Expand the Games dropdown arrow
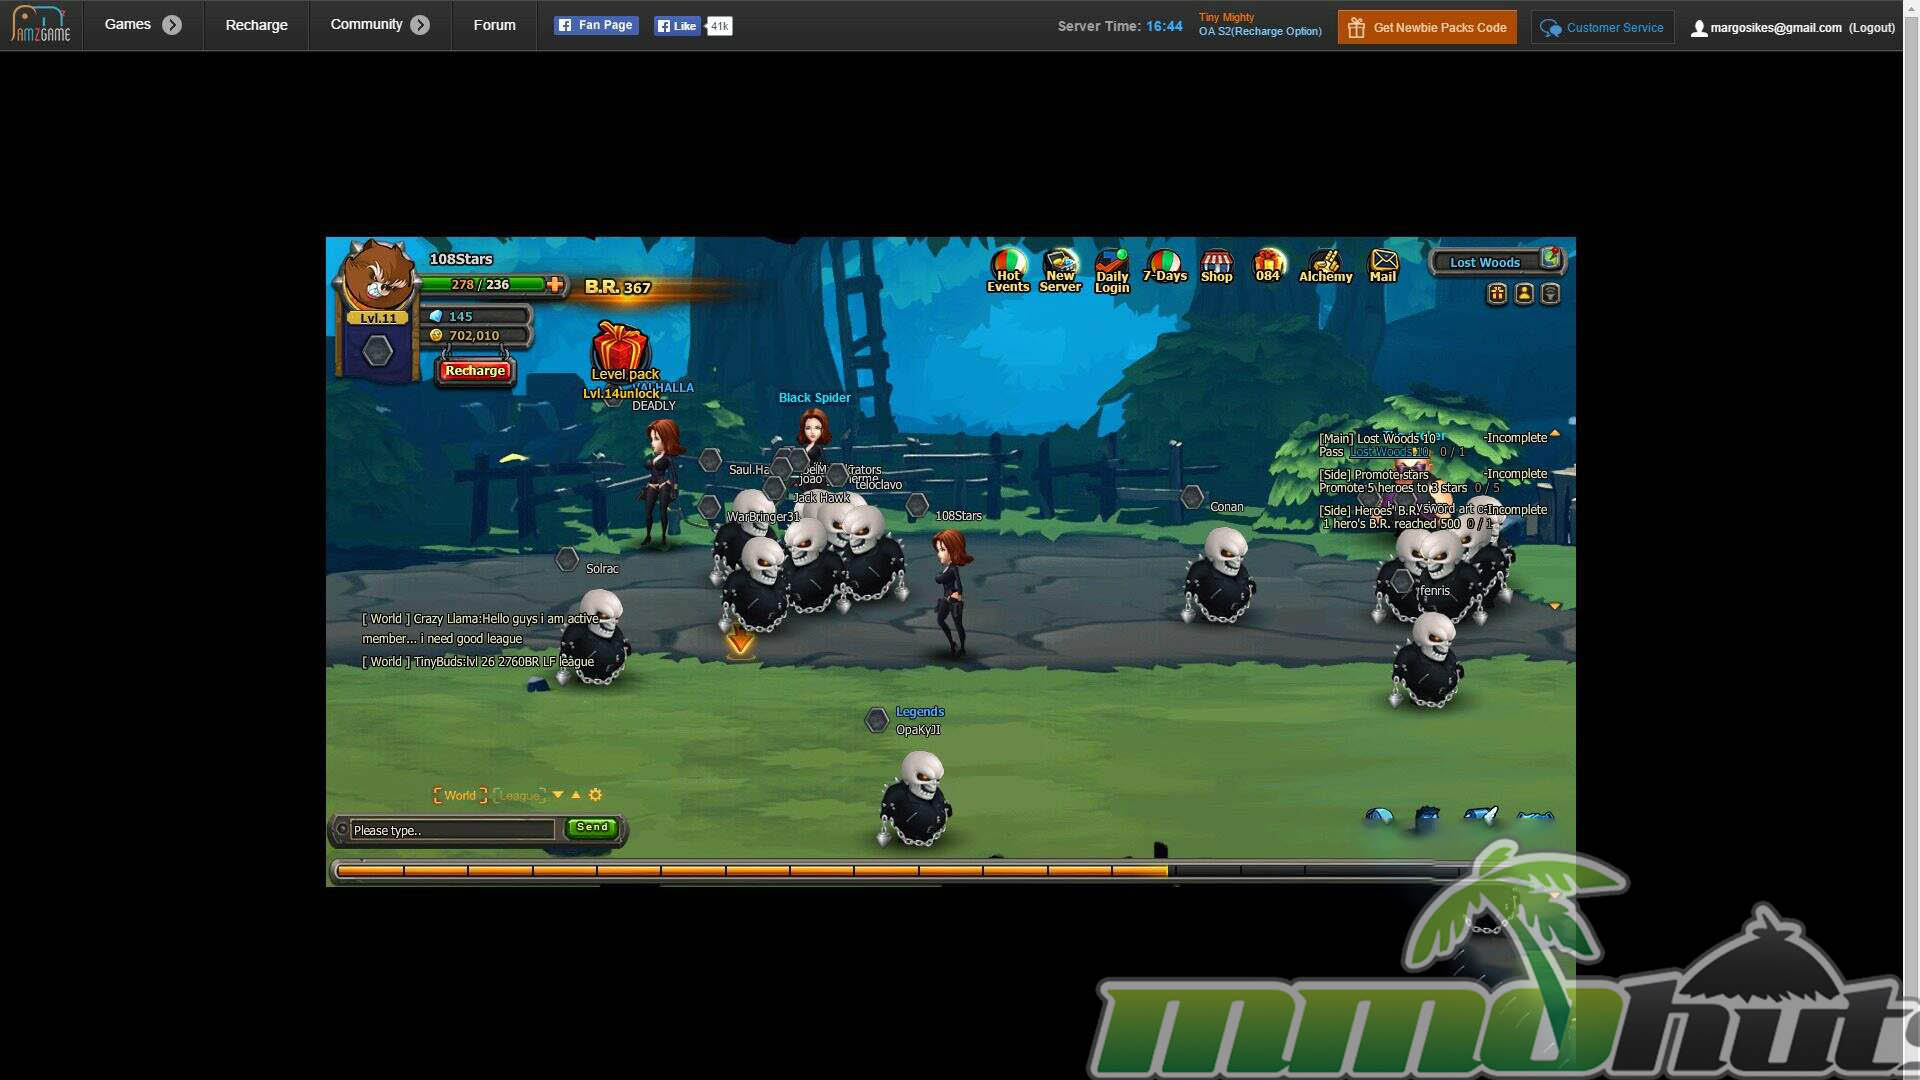The height and width of the screenshot is (1080, 1920). [x=172, y=25]
